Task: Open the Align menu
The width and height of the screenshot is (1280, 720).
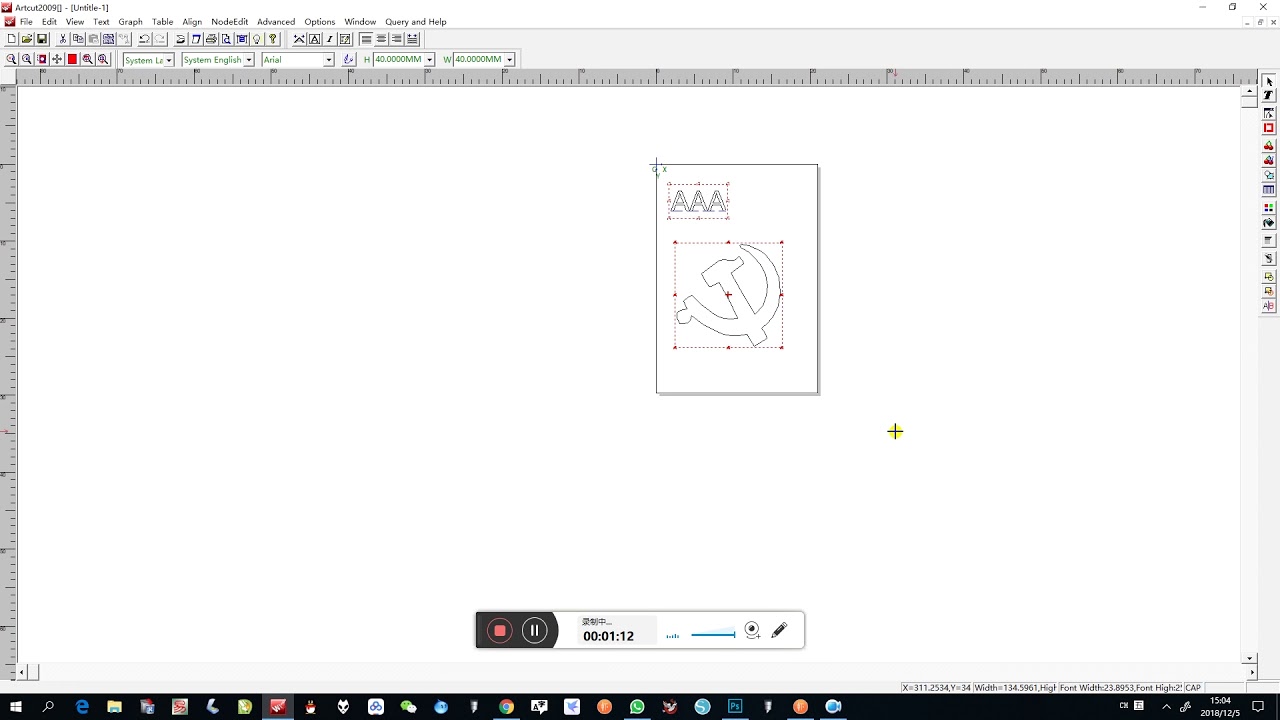Action: 192,21
